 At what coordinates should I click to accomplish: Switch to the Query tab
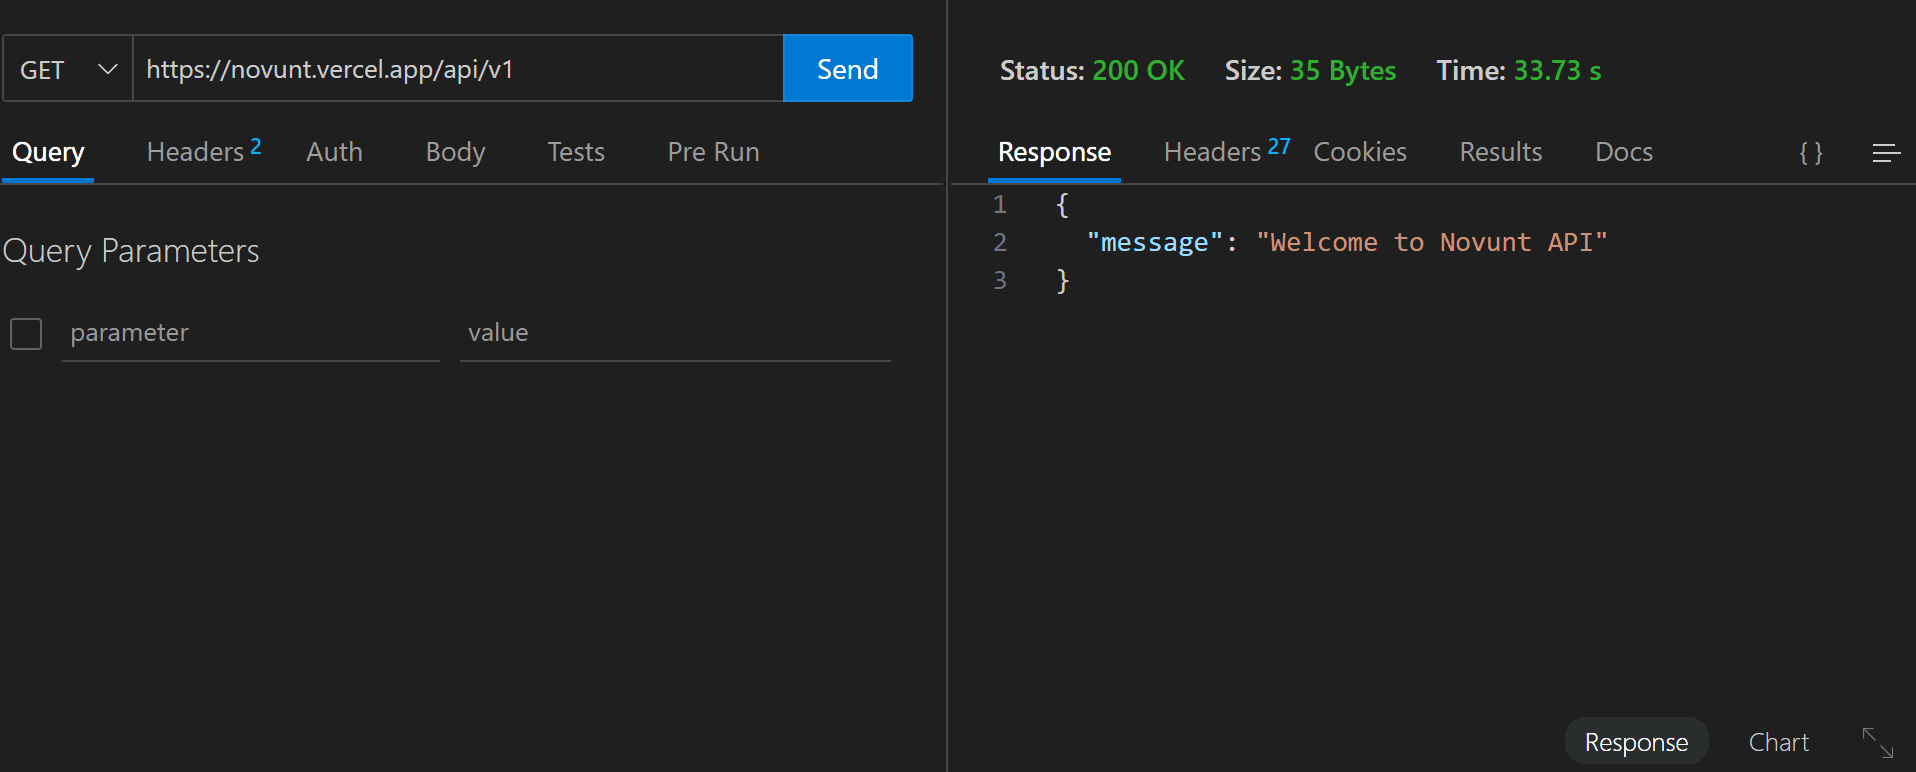48,152
